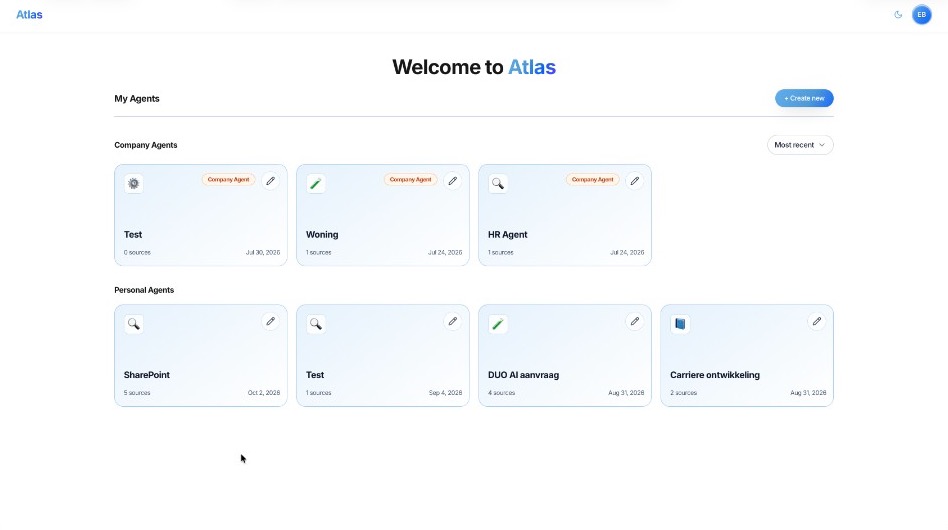The image size is (948, 530).
Task: Open the SharePoint agent card
Action: pyautogui.click(x=201, y=355)
